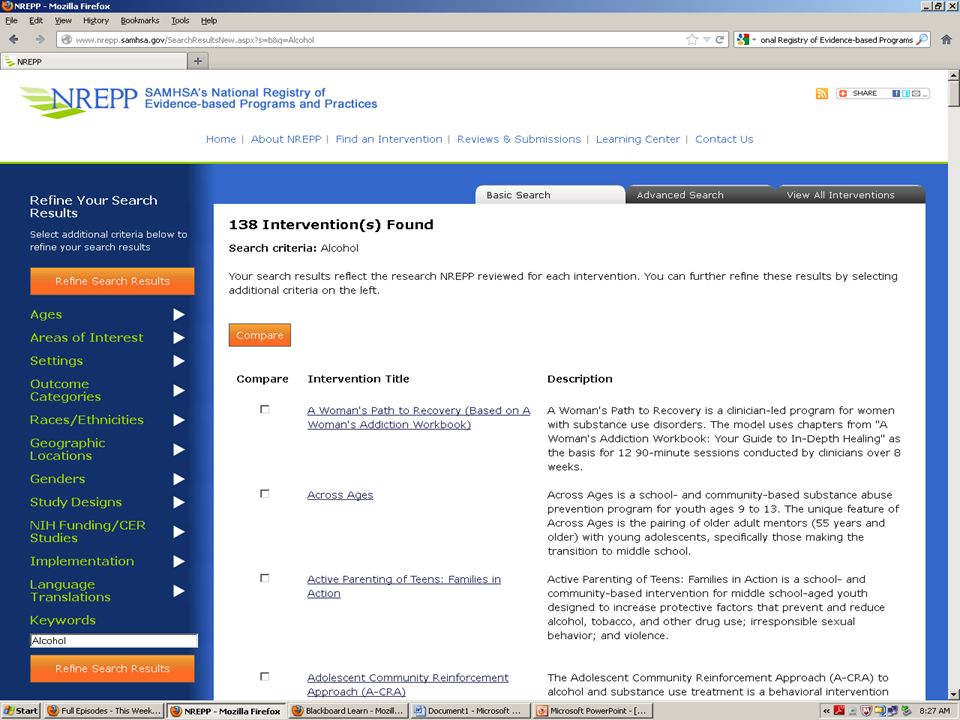
Task: Expand the Implementation filter arrow
Action: click(178, 561)
